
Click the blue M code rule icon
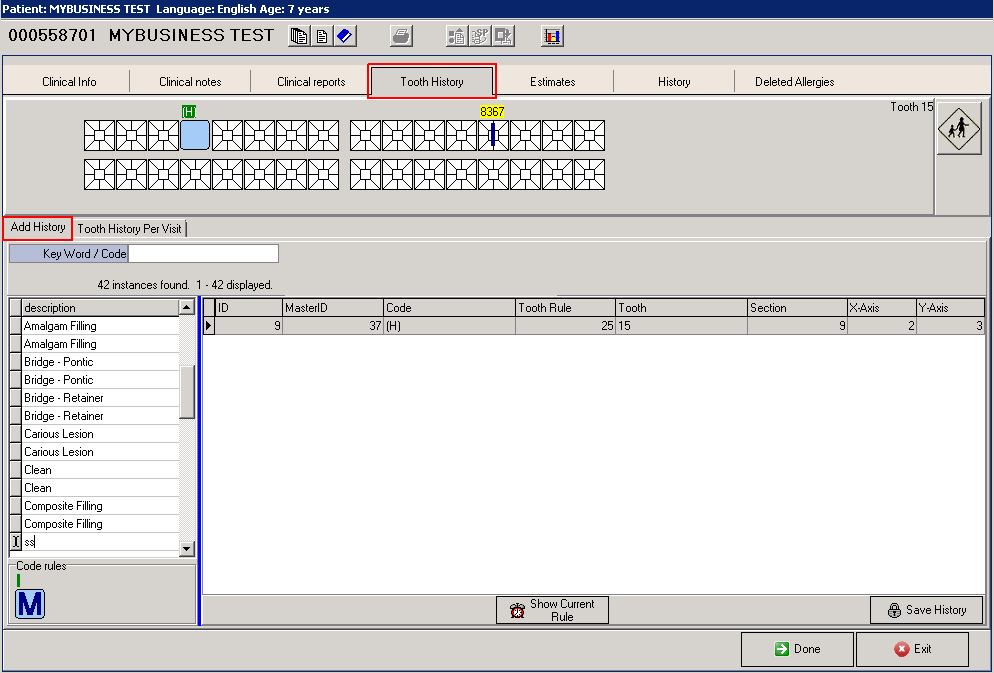pyautogui.click(x=30, y=604)
